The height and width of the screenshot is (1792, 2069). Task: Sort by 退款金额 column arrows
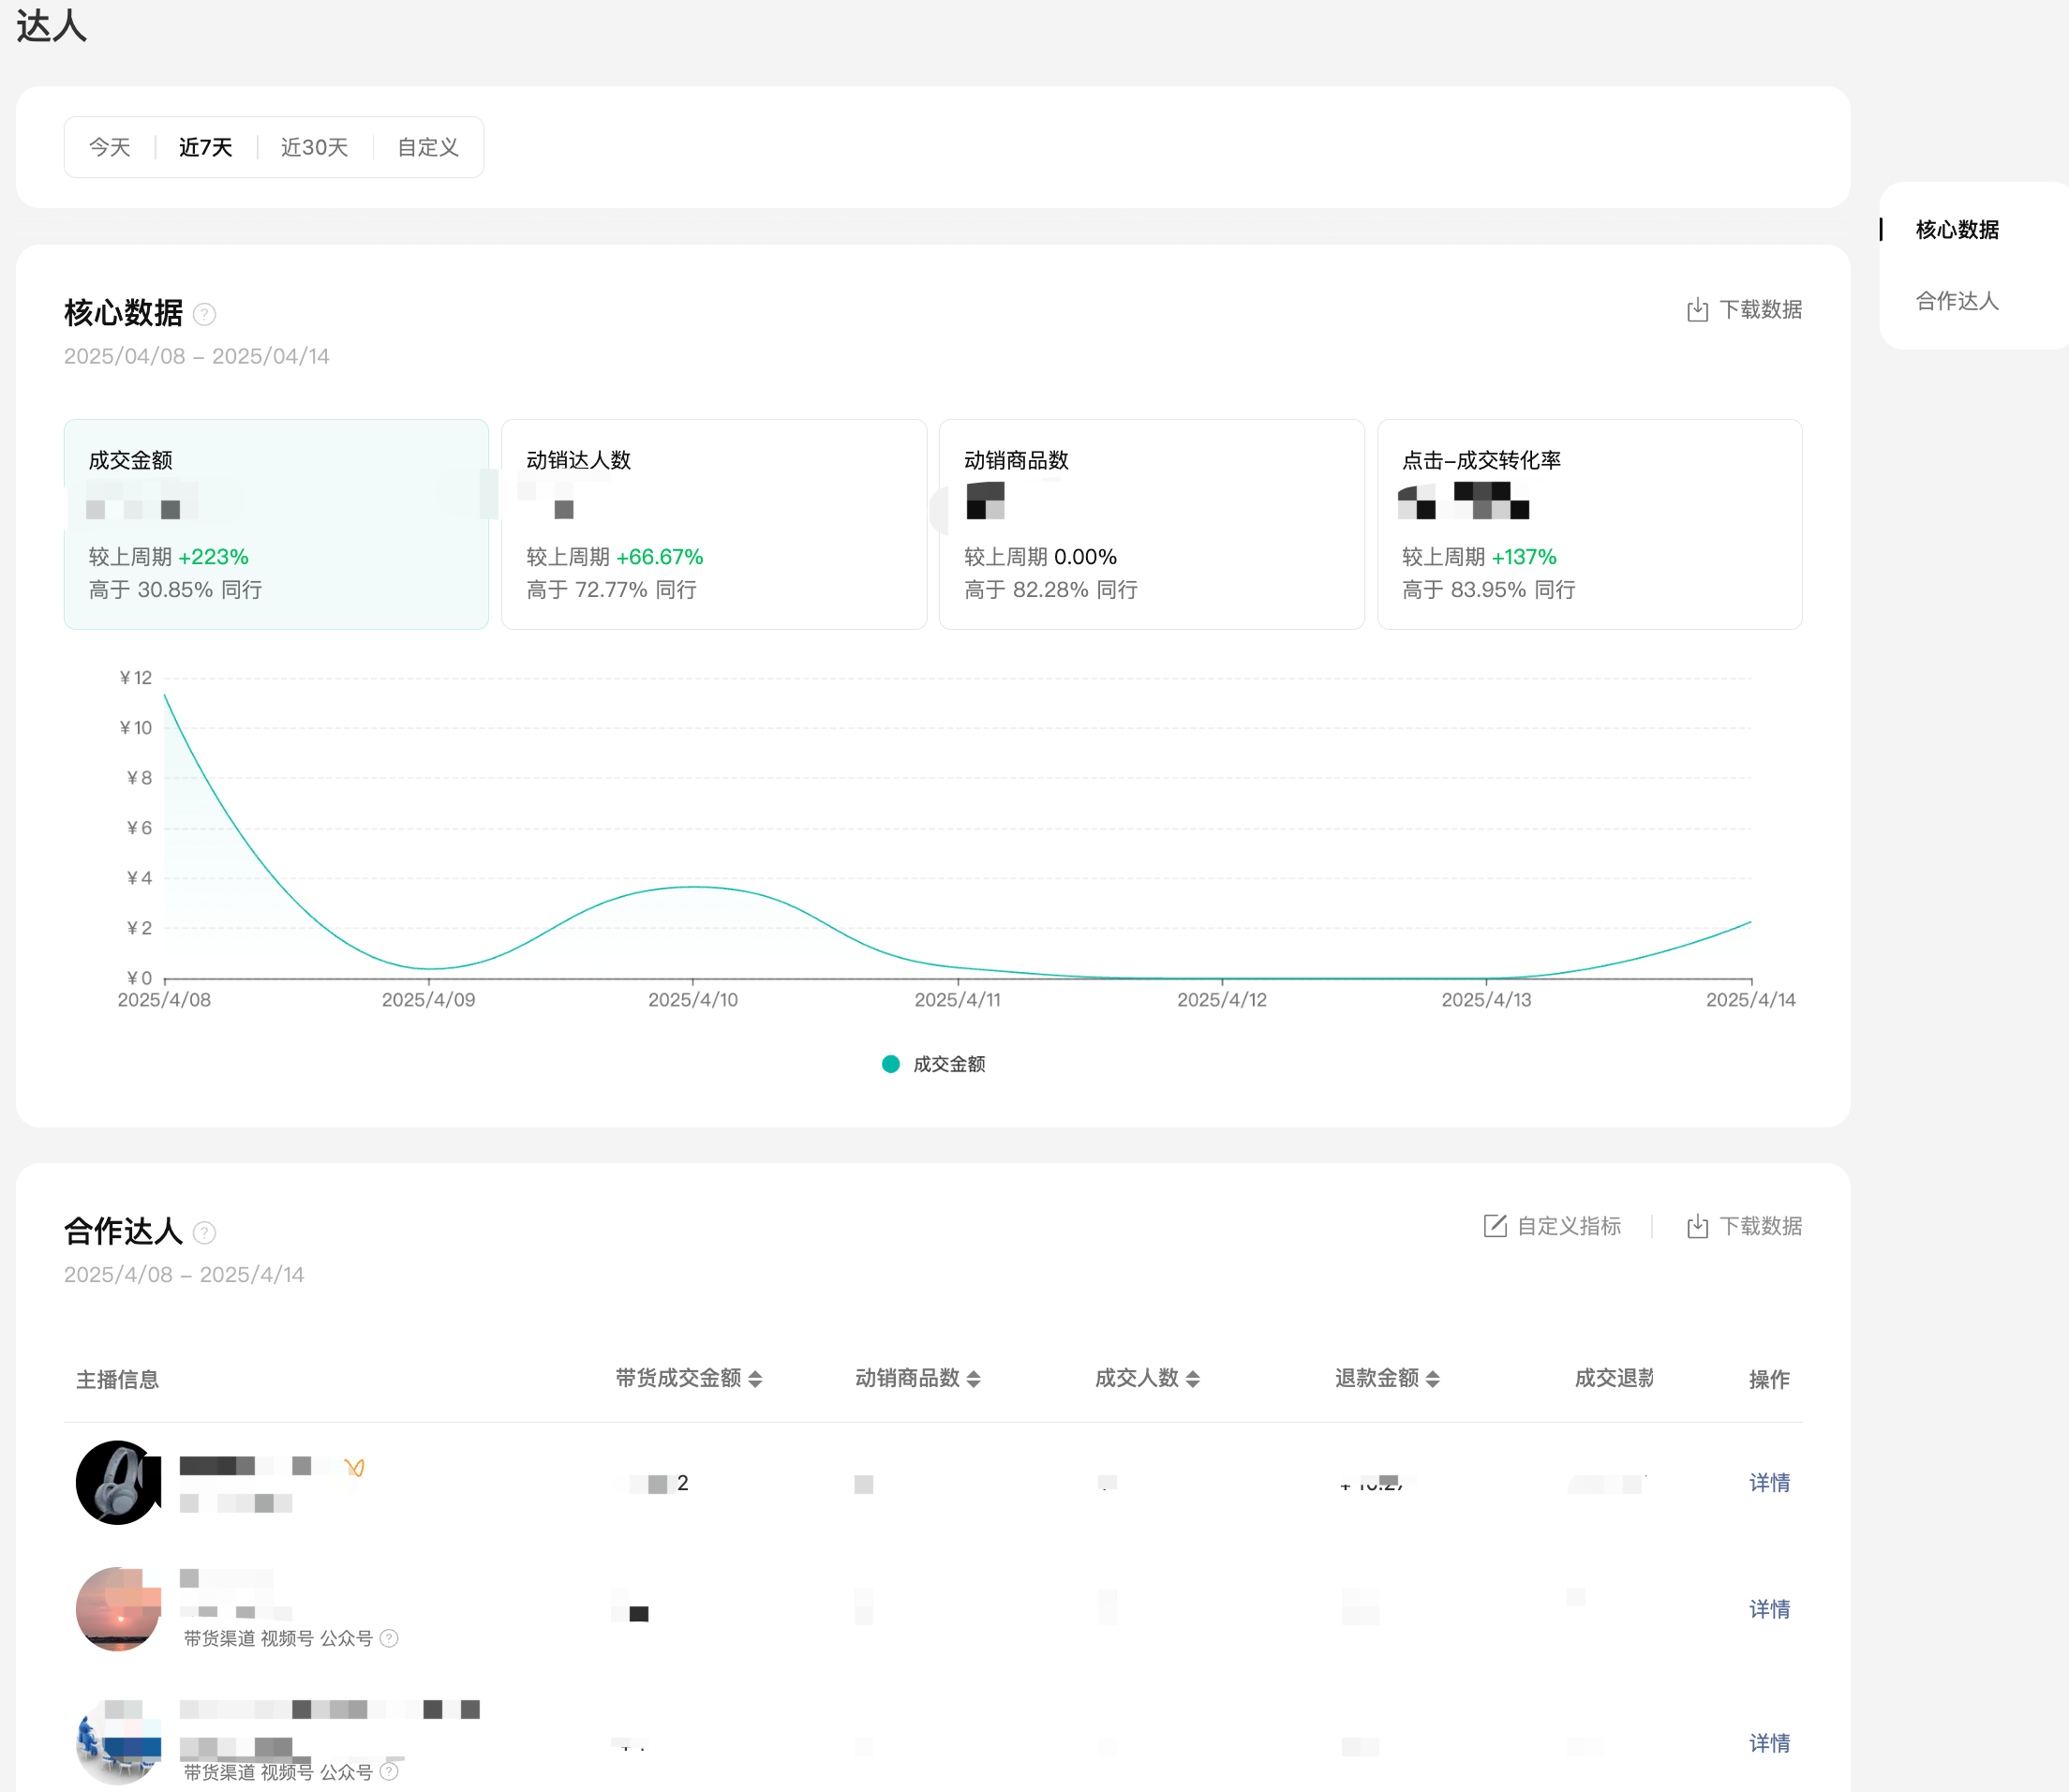coord(1433,1379)
